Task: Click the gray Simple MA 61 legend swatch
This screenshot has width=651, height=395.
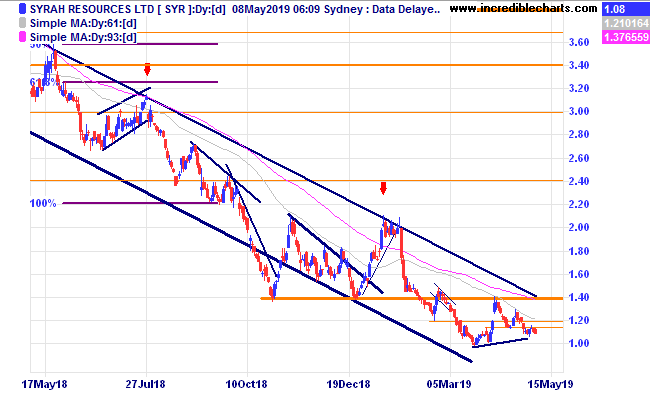Action: [23, 23]
